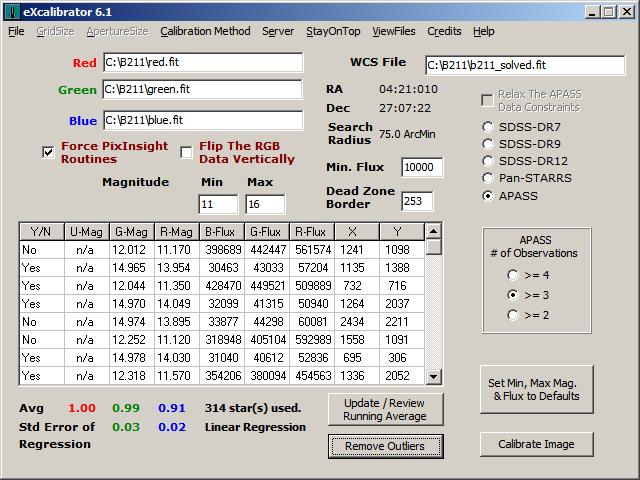
Task: Click the Calibrate Image button
Action: click(x=536, y=444)
